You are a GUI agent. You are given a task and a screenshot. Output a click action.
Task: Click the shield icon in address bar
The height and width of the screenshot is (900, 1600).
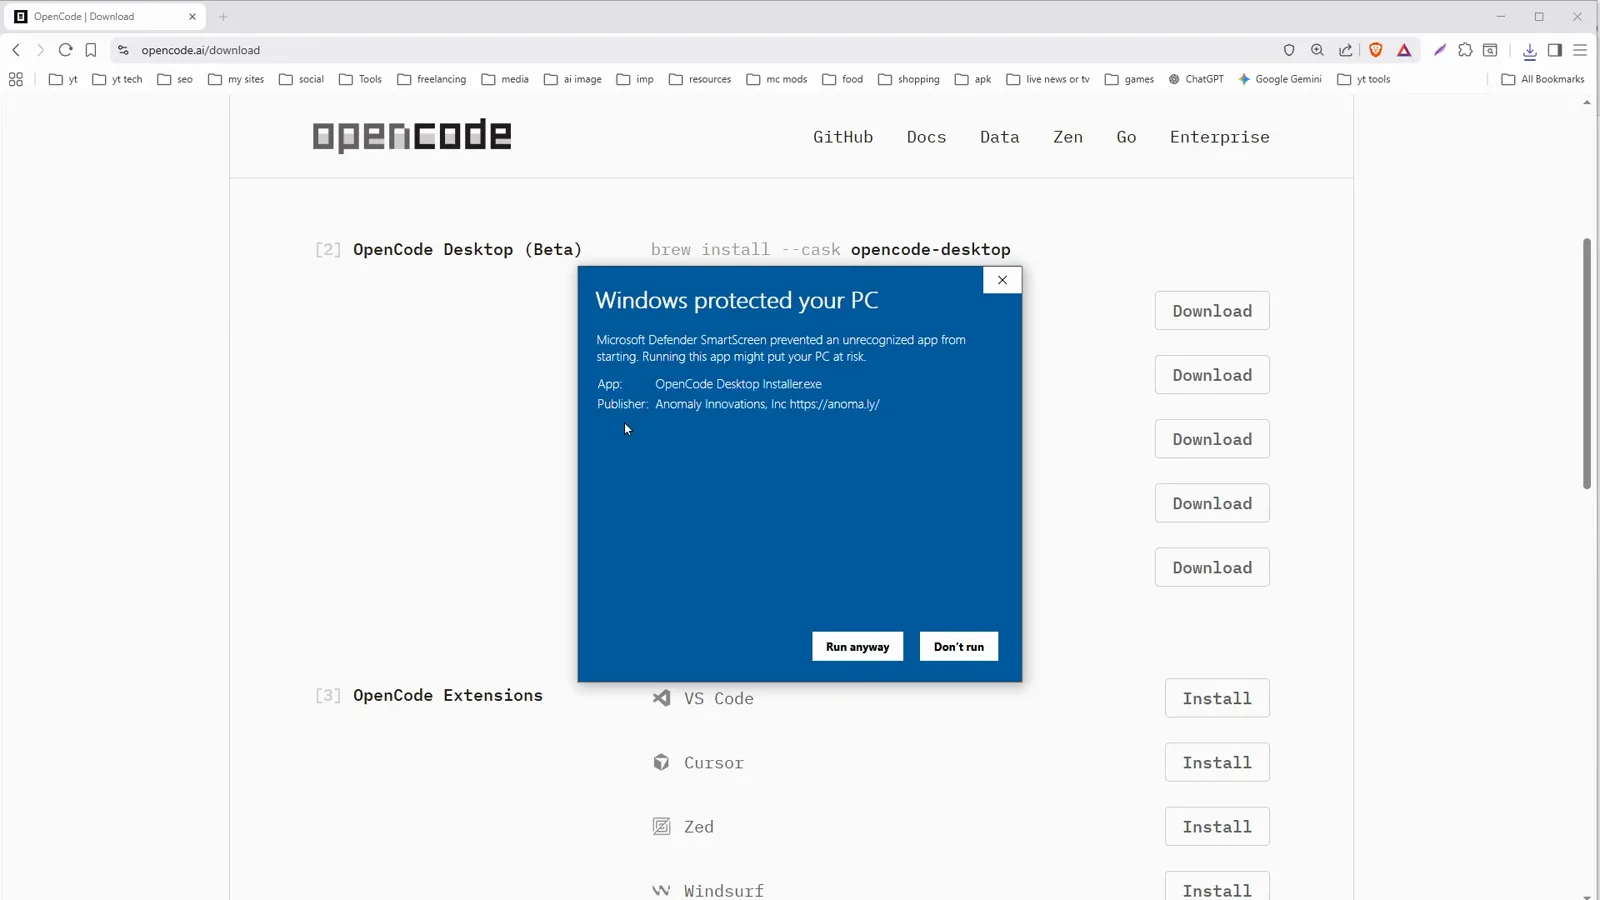(1289, 50)
